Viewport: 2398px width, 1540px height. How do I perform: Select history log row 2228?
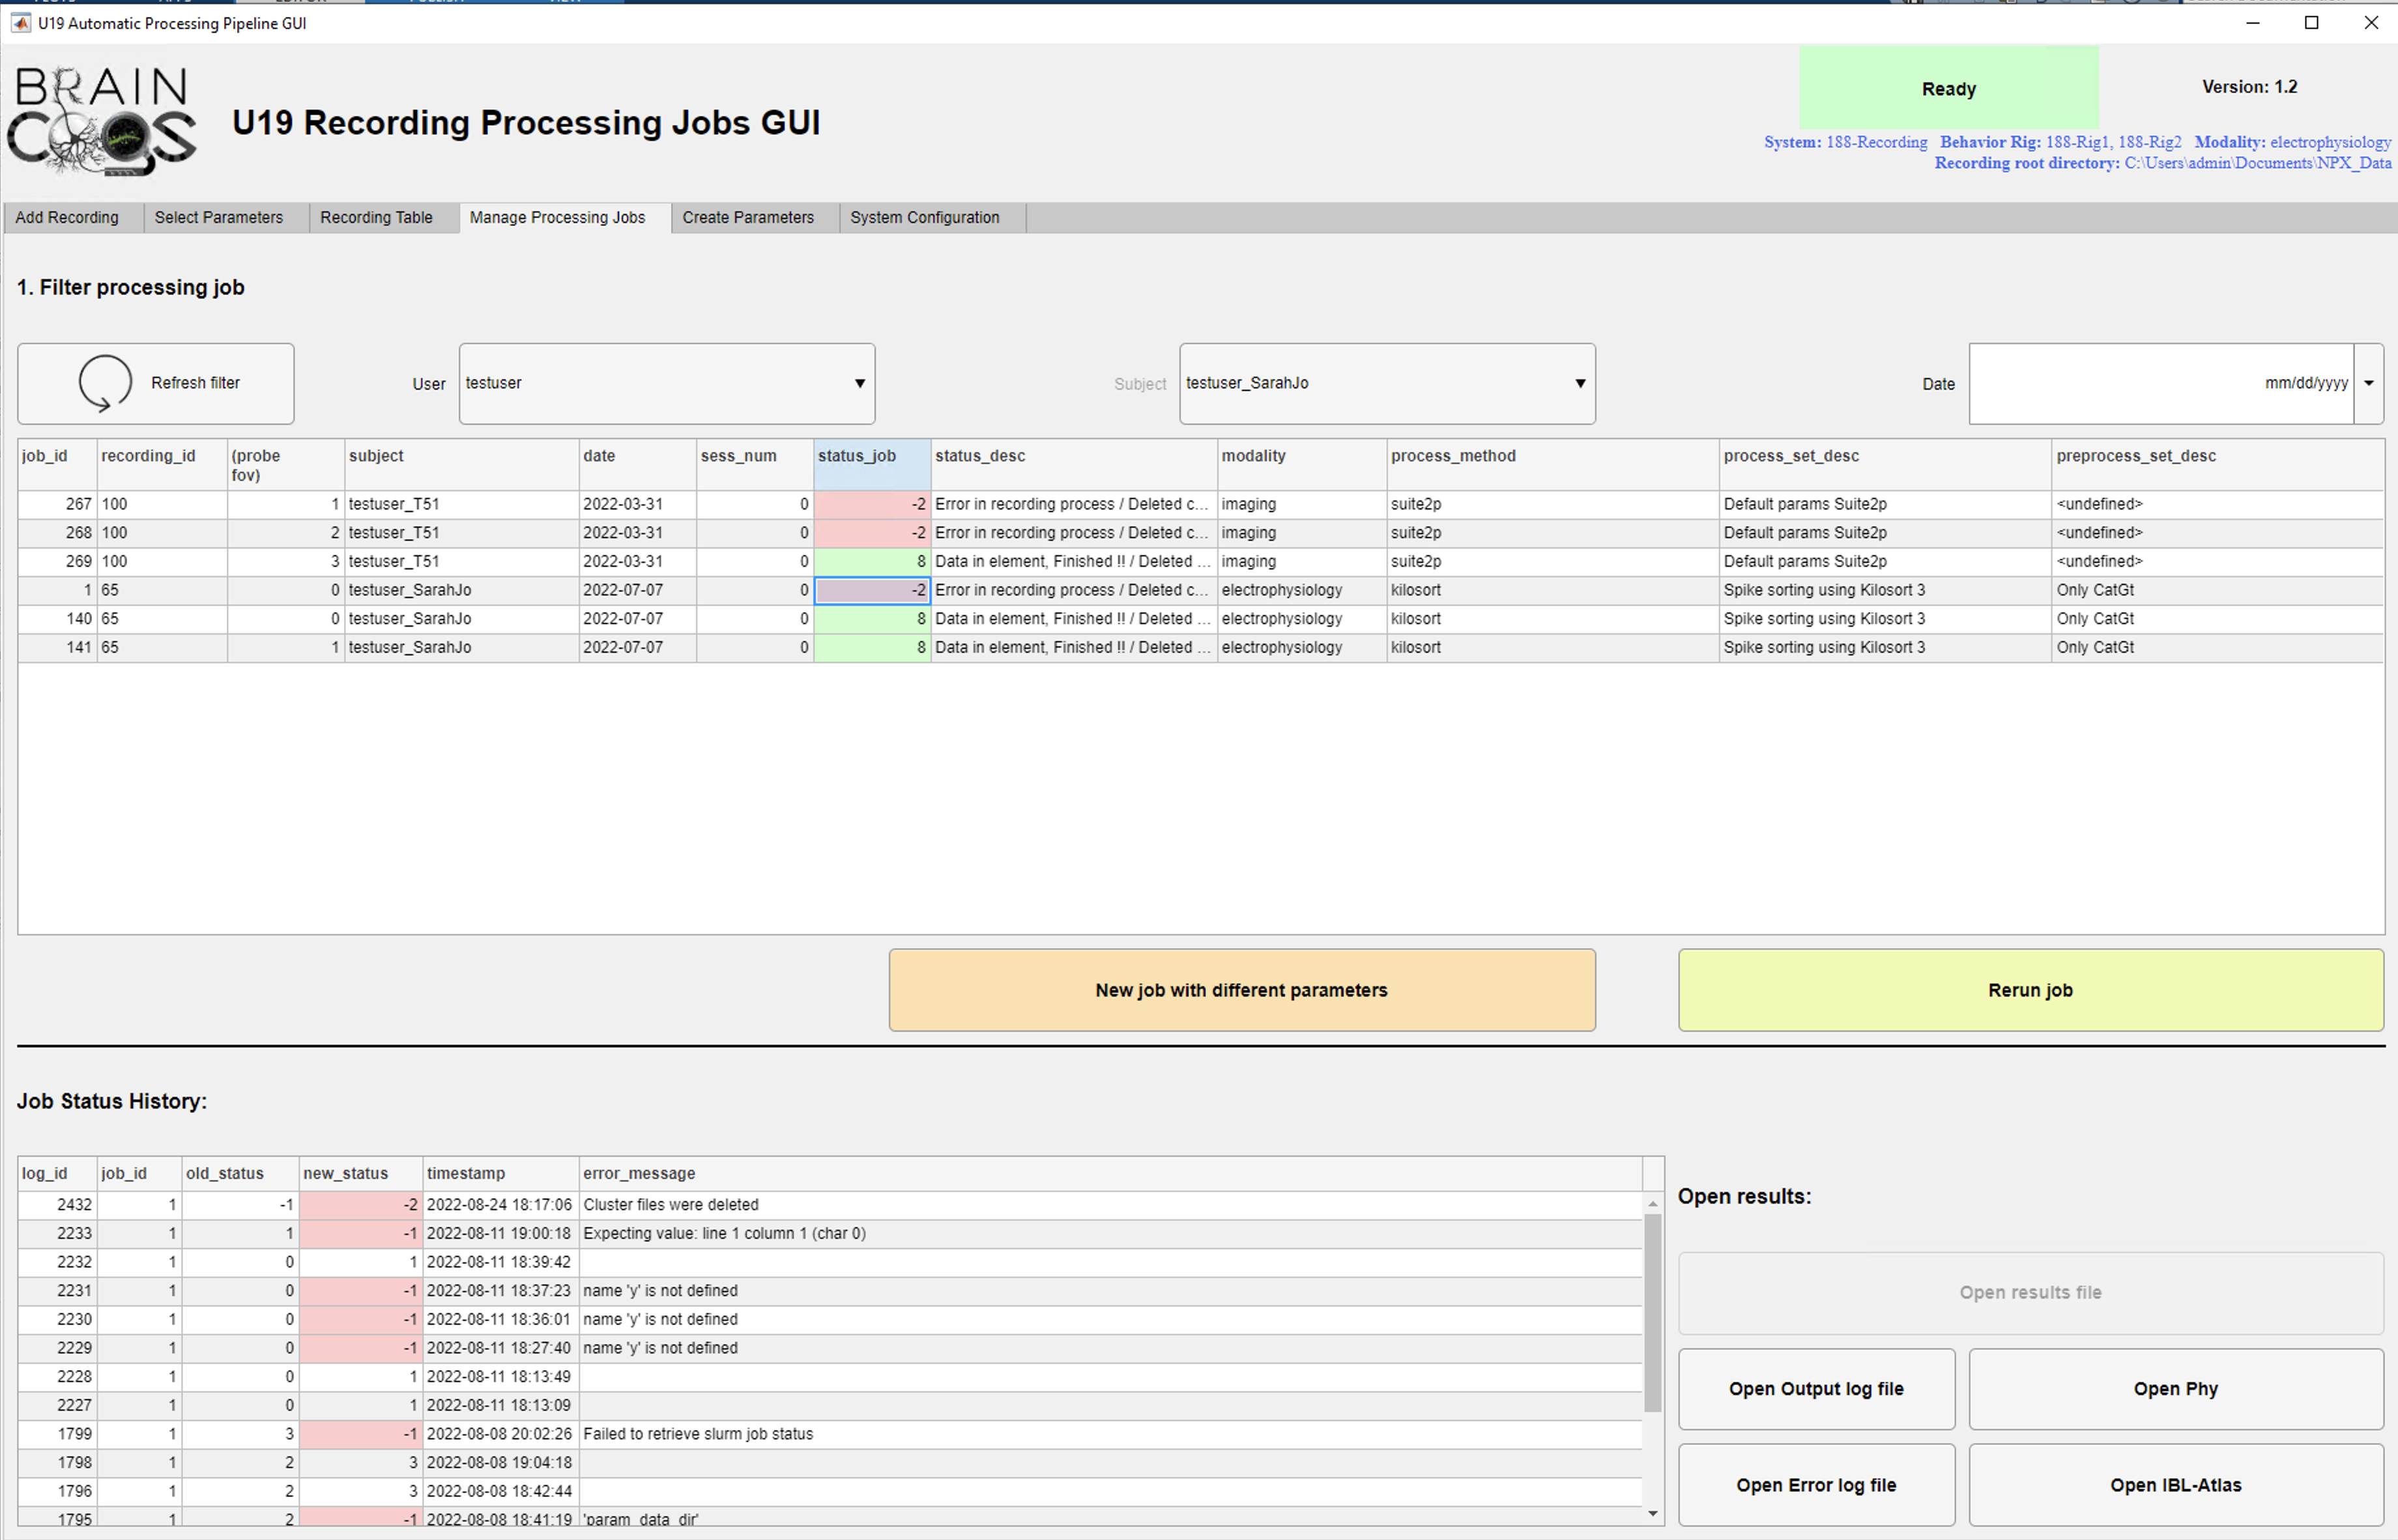point(830,1377)
